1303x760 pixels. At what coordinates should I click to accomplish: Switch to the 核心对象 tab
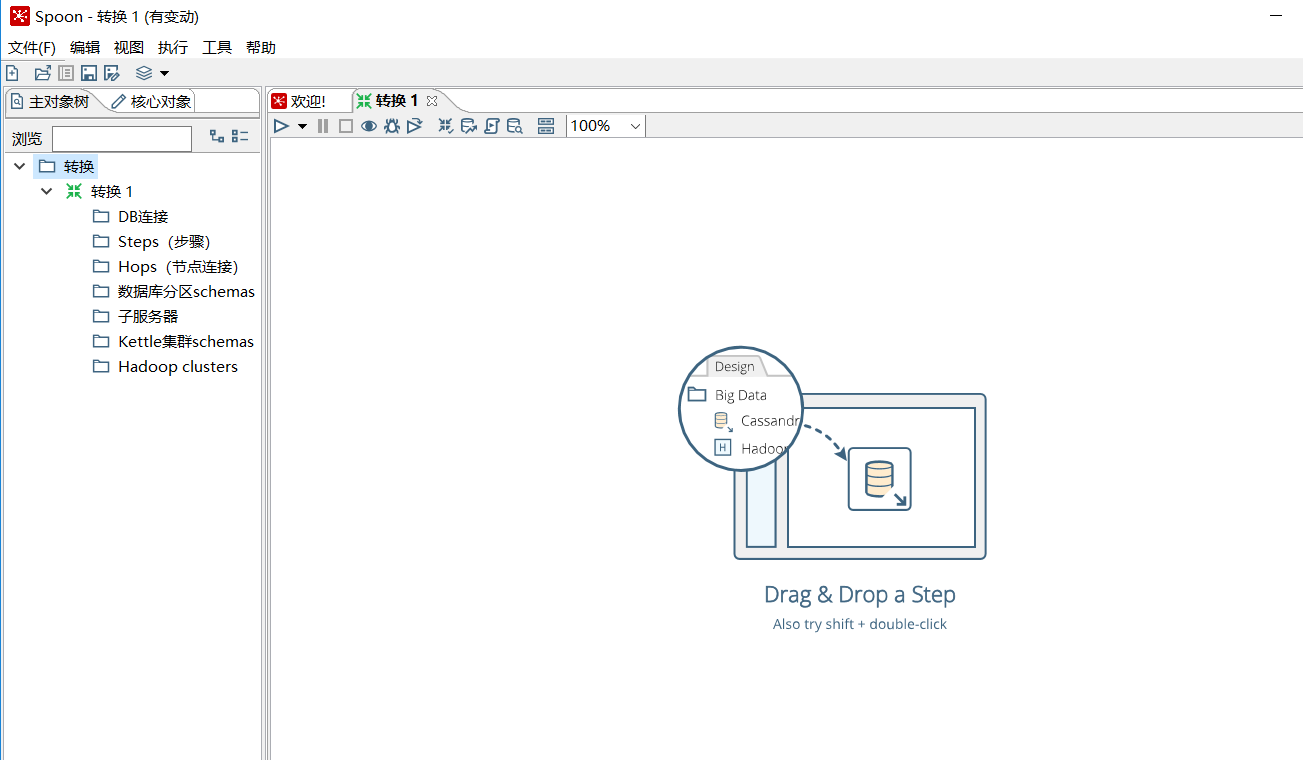pyautogui.click(x=151, y=101)
